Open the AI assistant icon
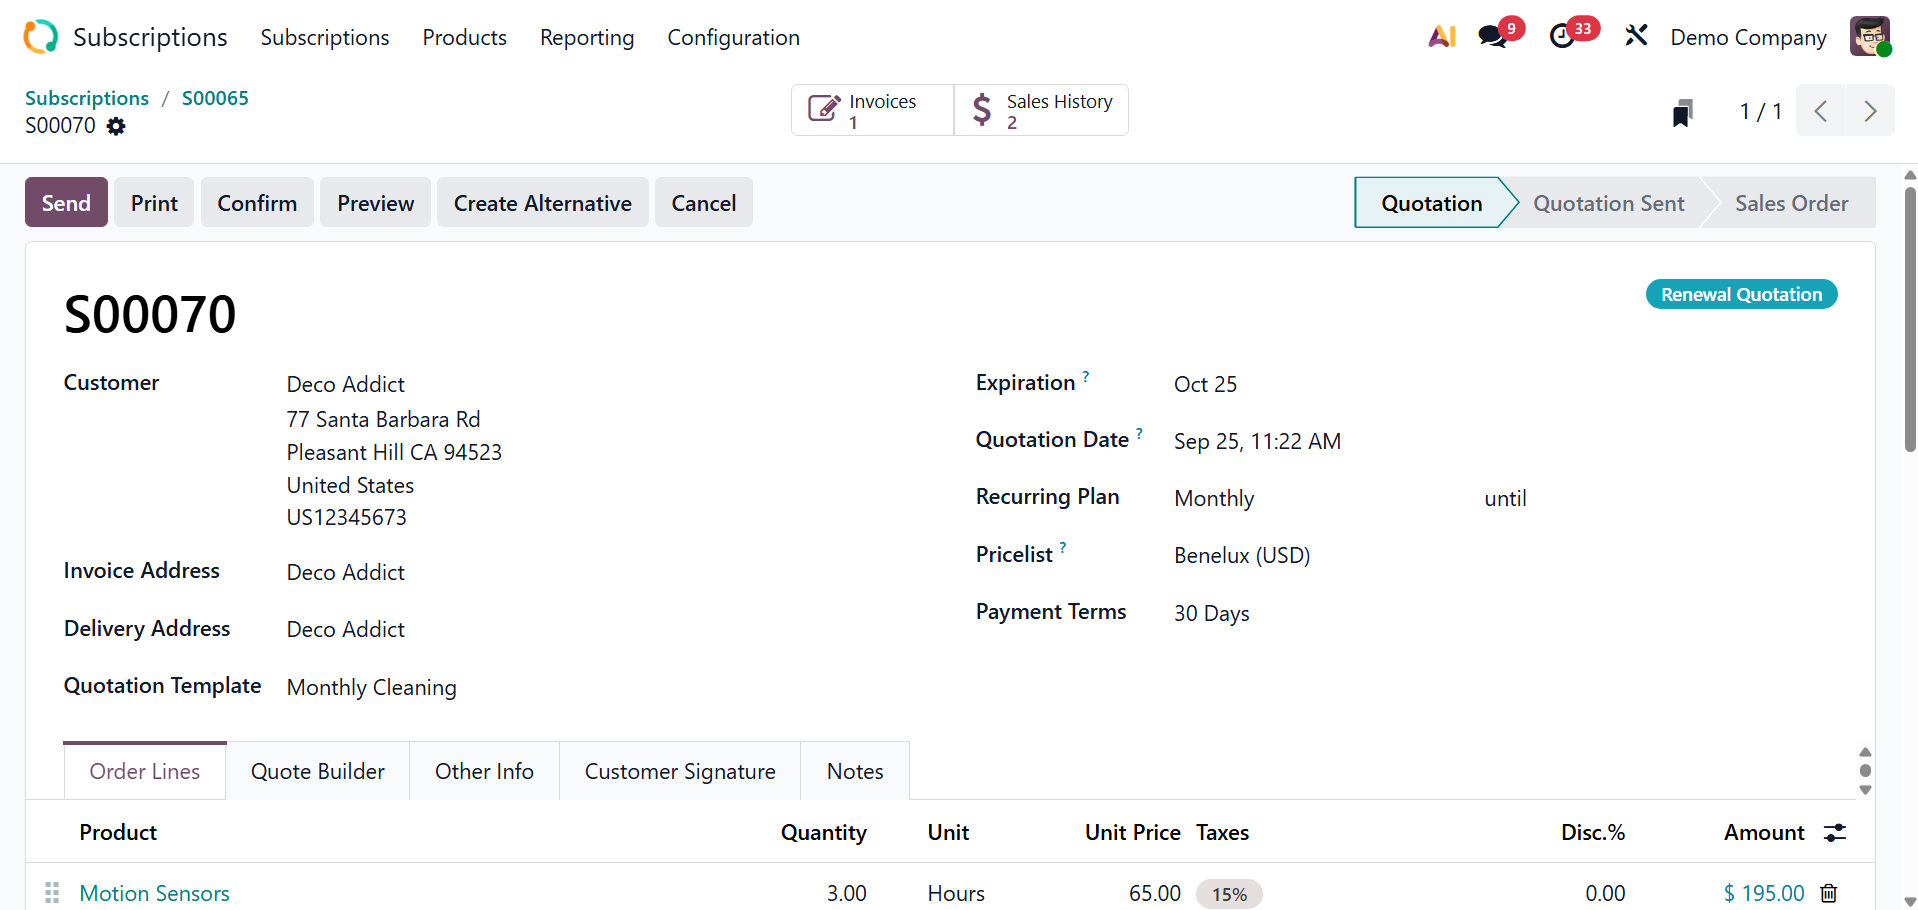 pos(1441,37)
